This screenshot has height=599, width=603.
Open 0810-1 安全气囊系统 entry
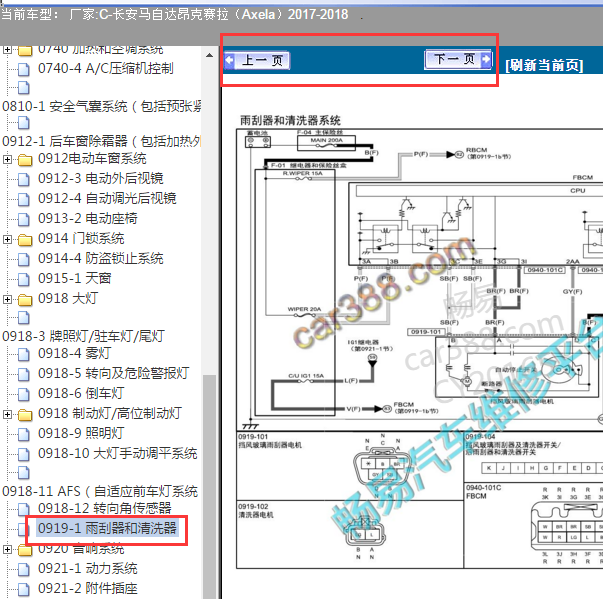tap(102, 106)
